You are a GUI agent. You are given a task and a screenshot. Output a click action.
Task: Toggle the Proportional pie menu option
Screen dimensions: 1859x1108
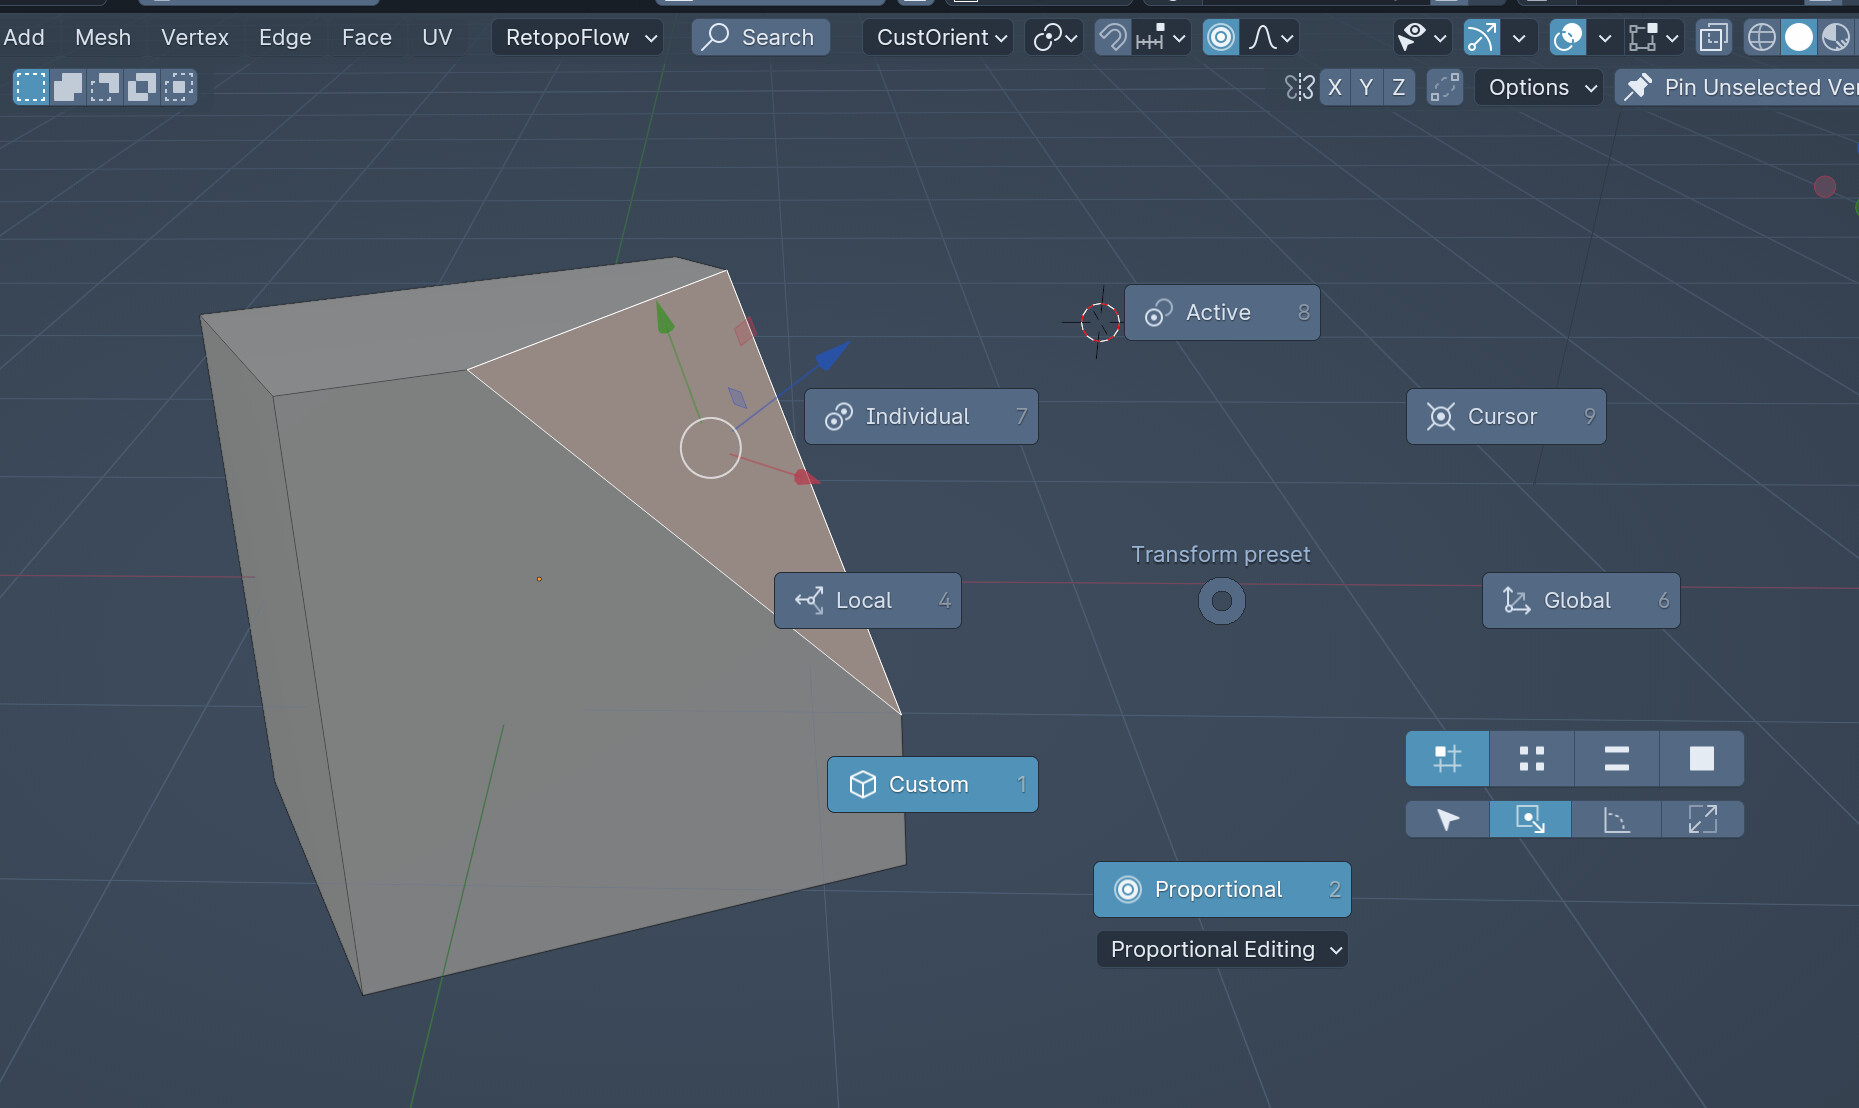pos(1222,890)
